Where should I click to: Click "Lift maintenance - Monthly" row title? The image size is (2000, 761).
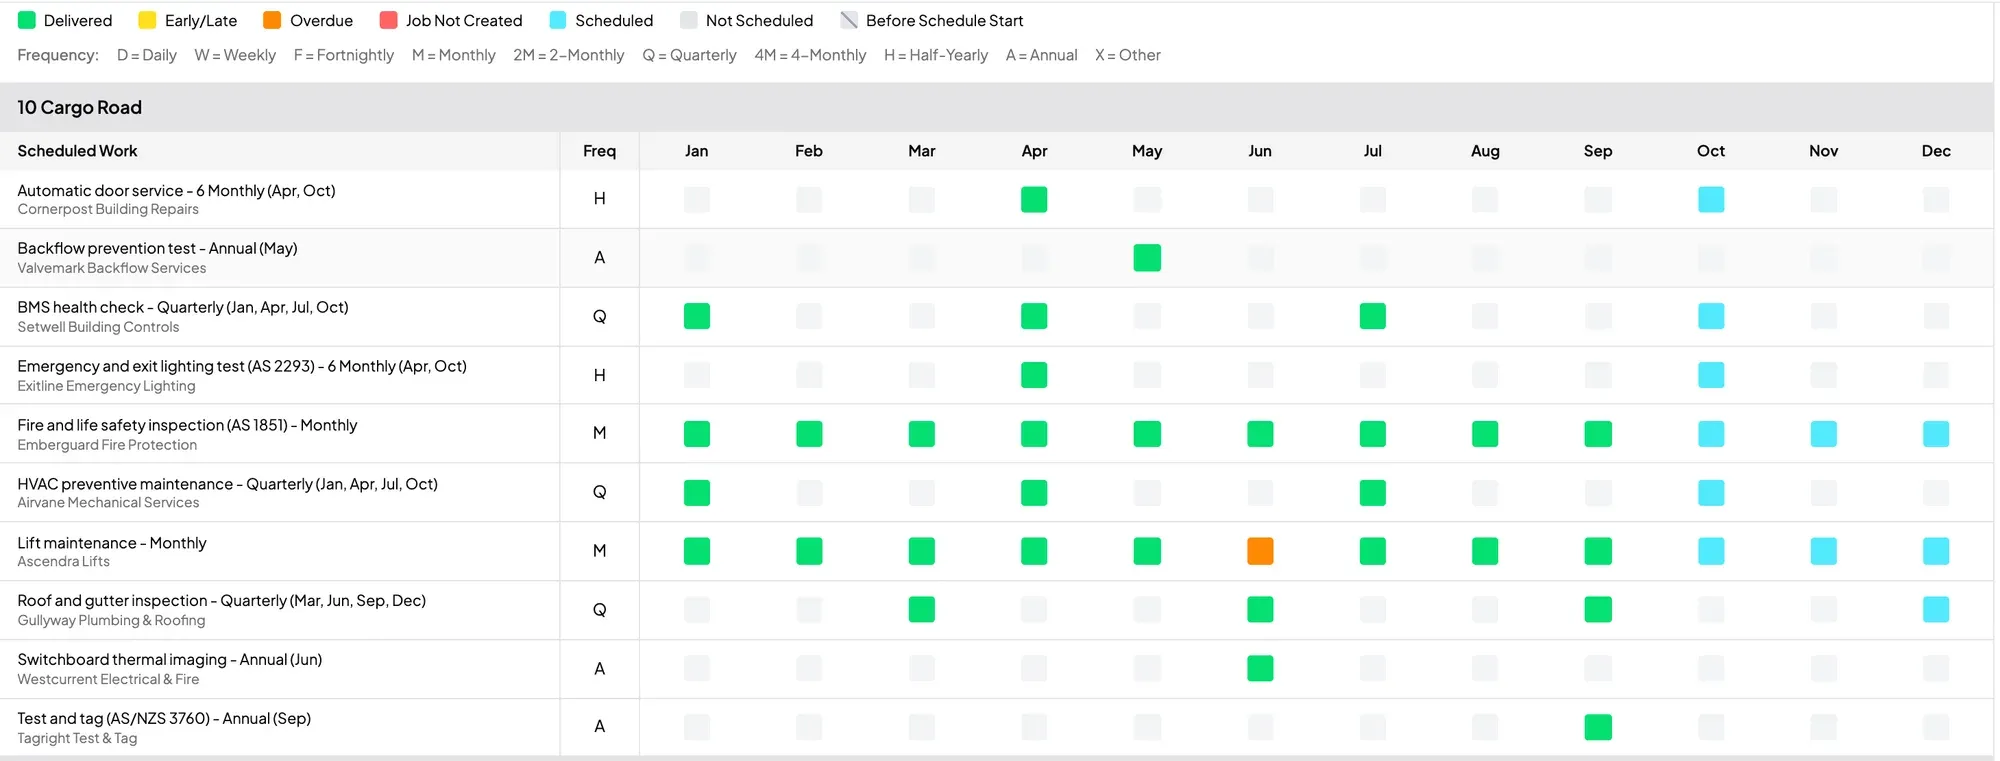pos(112,543)
